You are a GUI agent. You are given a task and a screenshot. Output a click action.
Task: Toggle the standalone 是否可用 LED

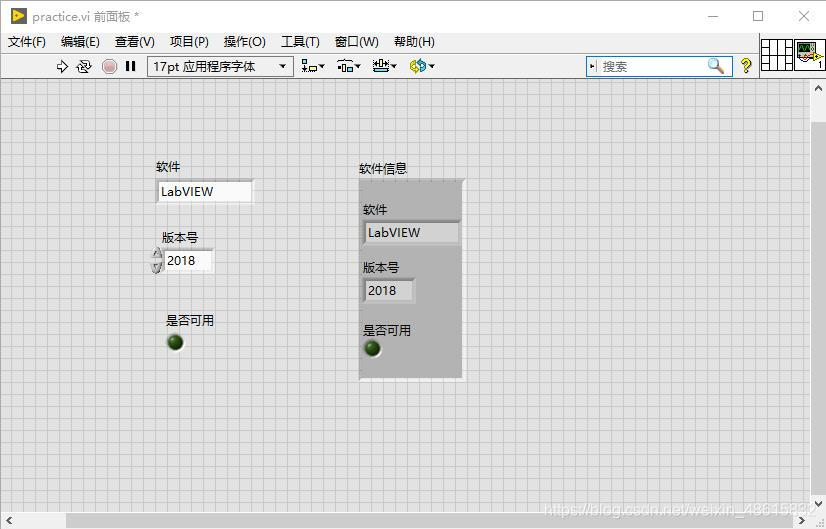[175, 342]
